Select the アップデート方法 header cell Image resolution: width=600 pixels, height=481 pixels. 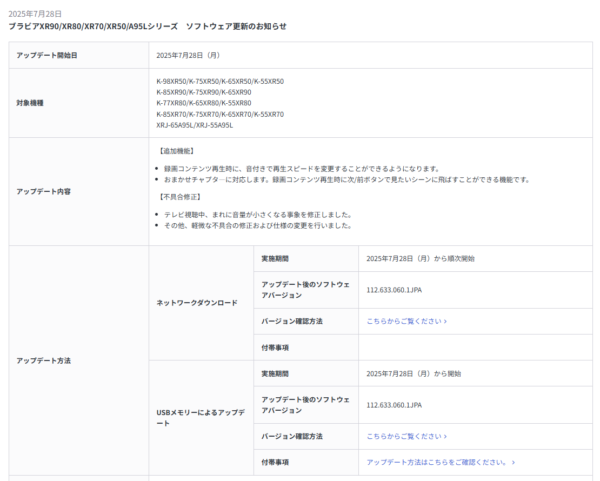click(79, 360)
